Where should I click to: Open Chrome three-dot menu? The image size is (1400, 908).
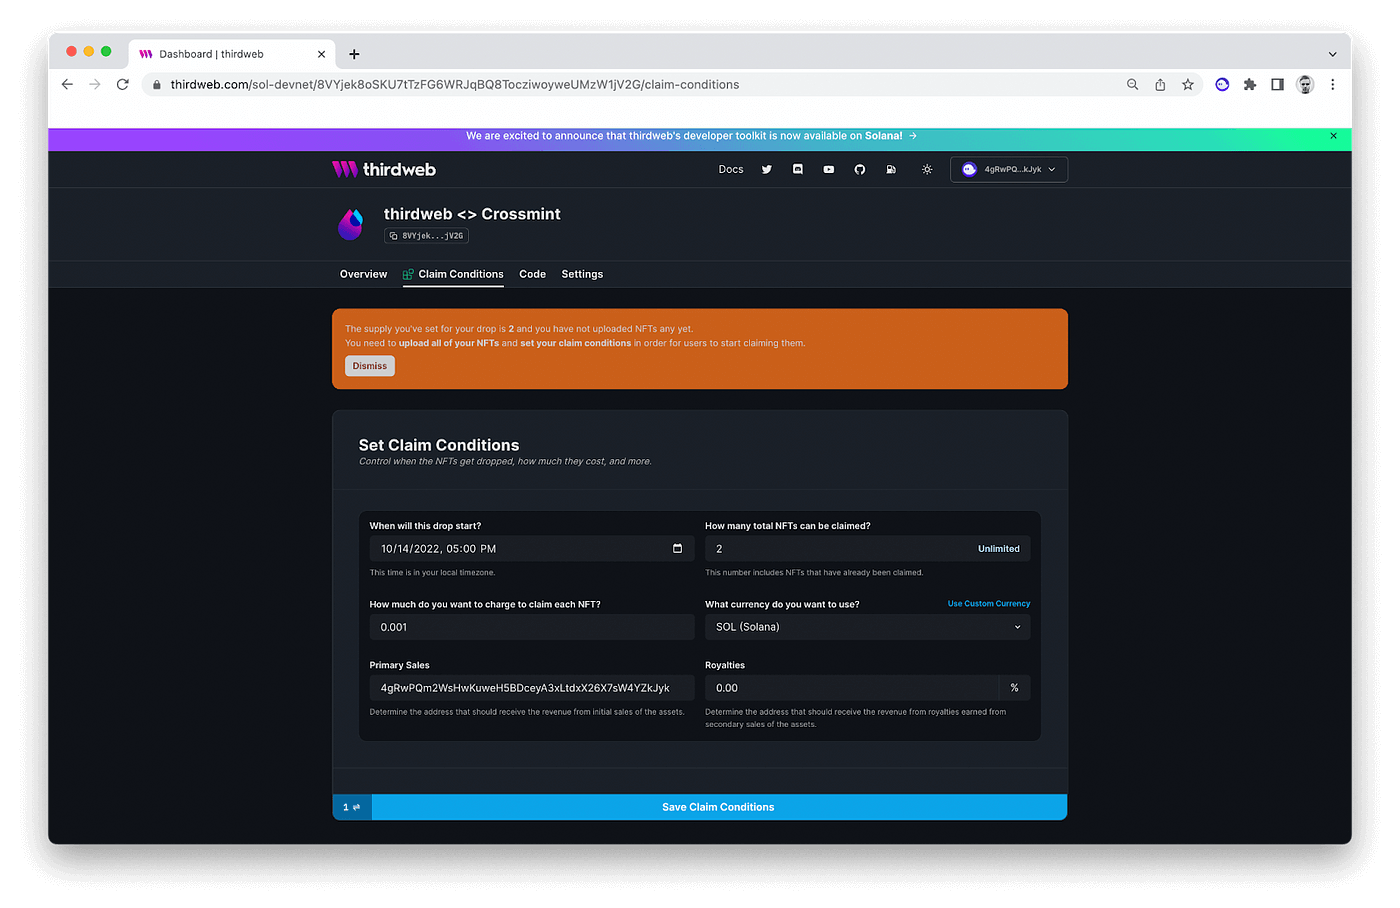point(1333,85)
